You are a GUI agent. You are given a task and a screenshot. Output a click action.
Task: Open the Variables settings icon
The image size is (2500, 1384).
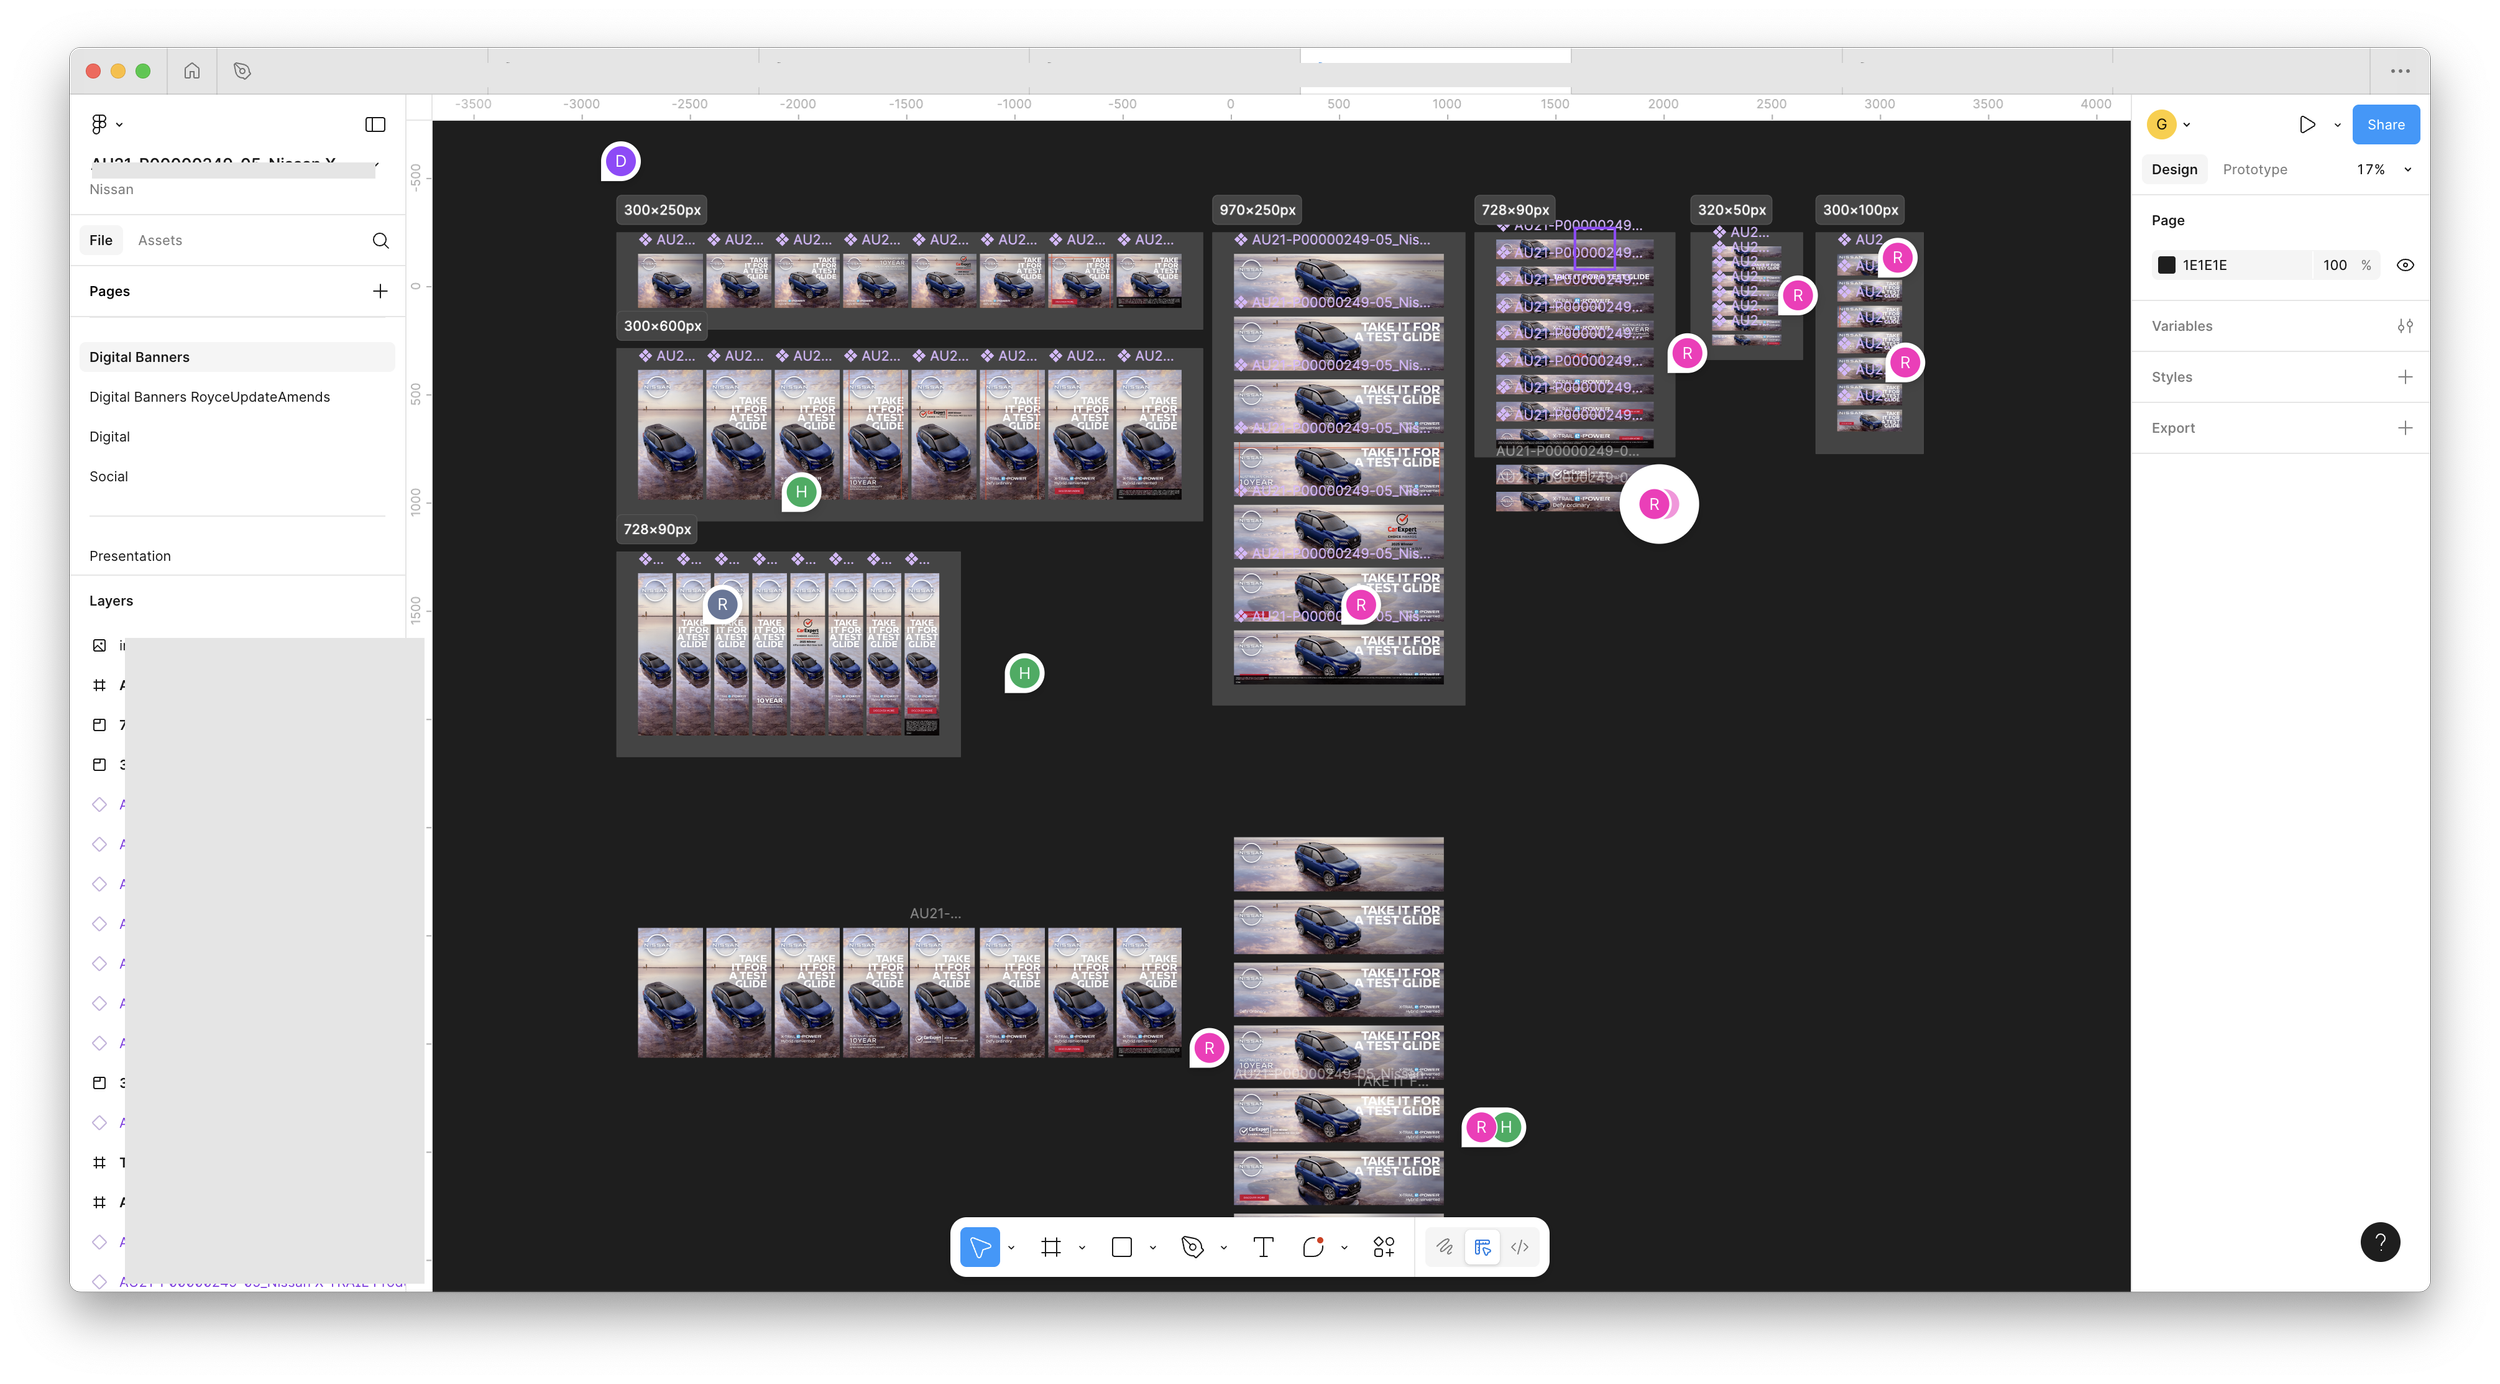coord(2405,326)
